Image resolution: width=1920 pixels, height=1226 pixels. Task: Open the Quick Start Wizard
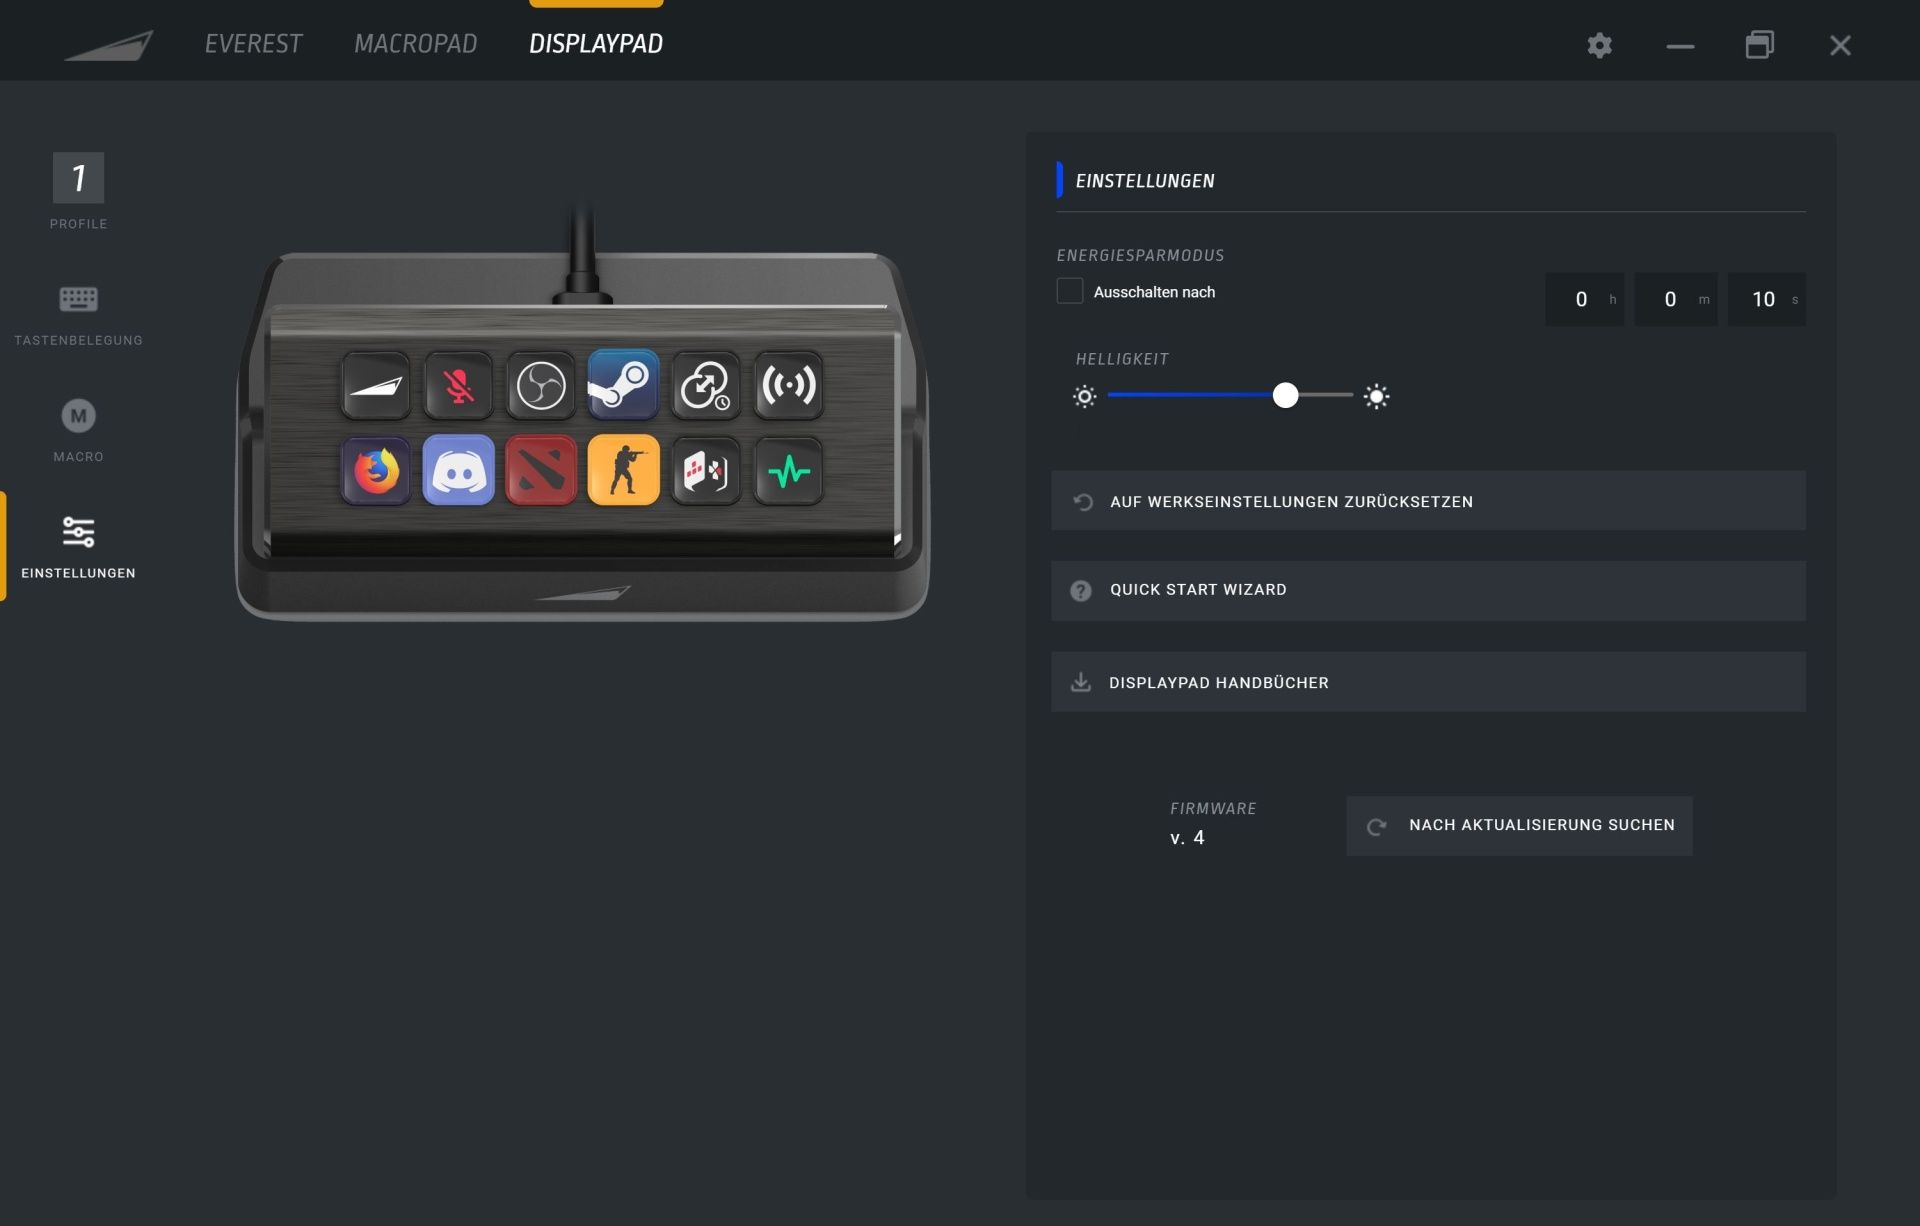pyautogui.click(x=1428, y=590)
